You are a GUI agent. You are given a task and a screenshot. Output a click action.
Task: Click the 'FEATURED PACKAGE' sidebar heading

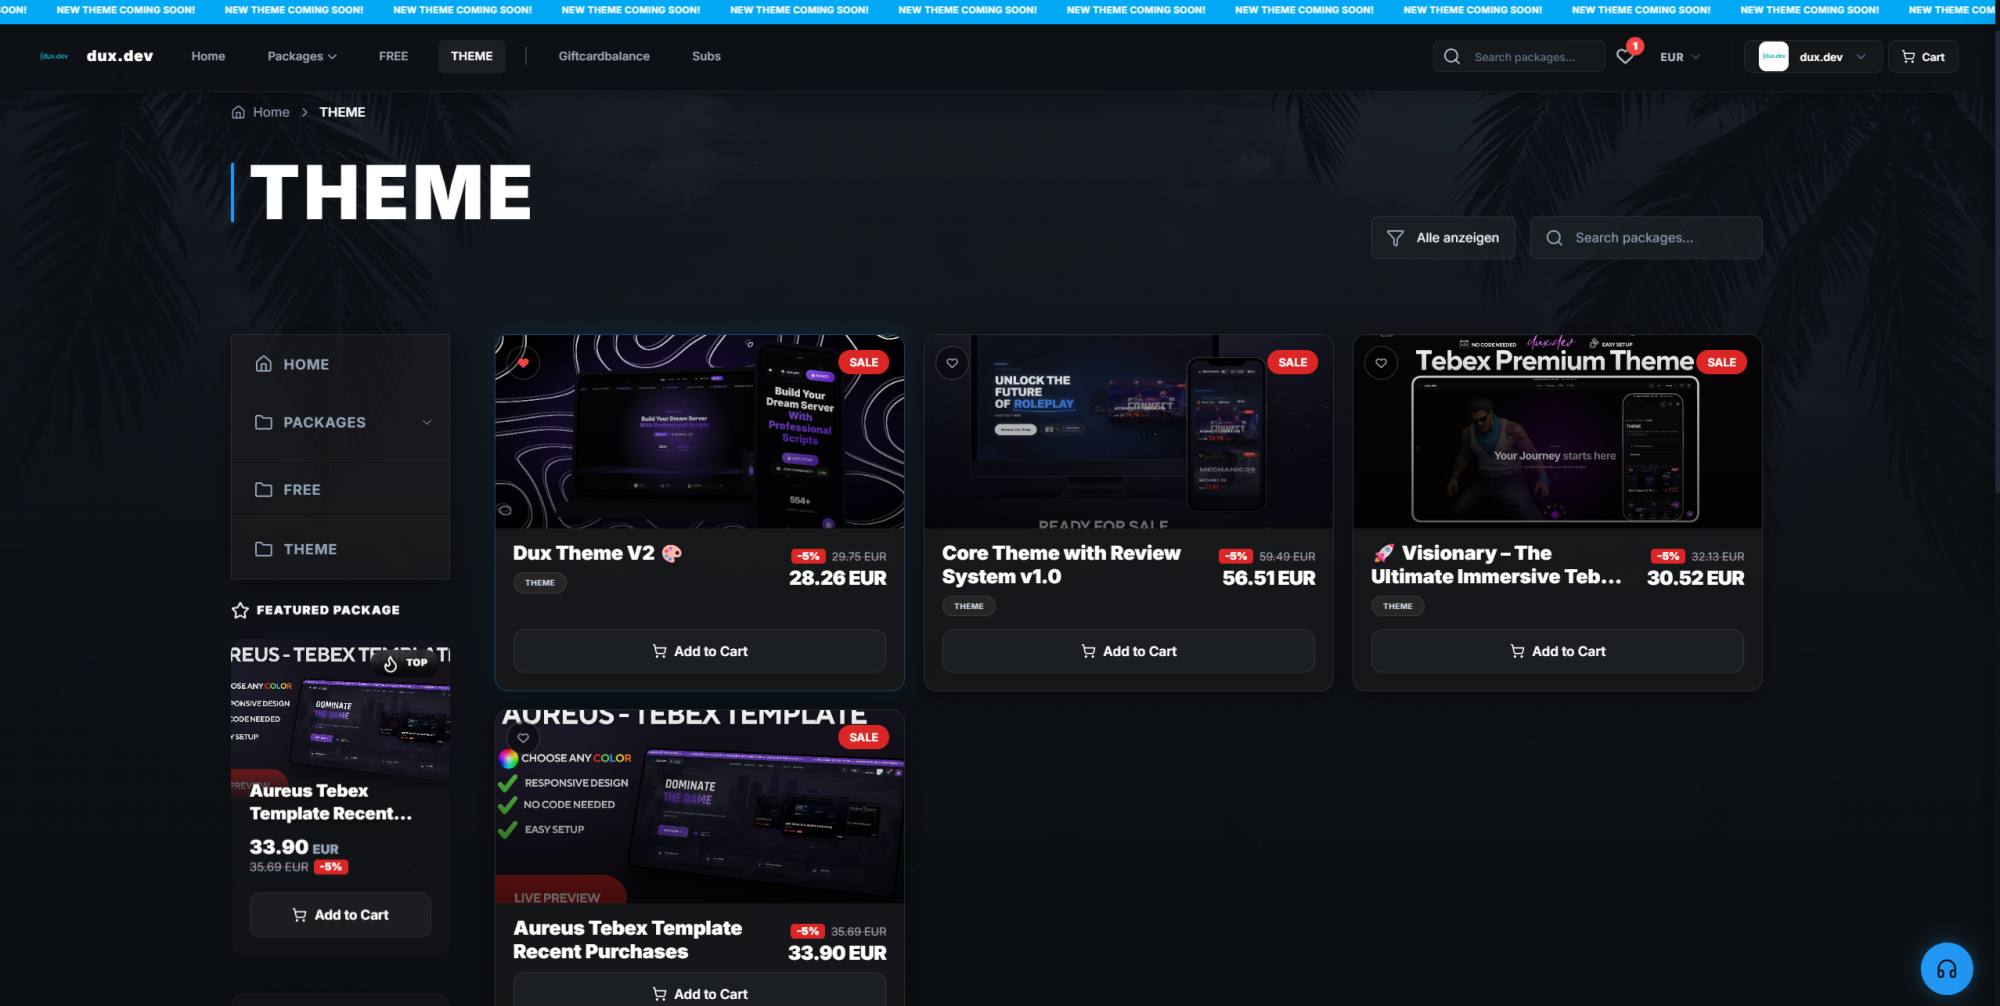click(x=328, y=610)
